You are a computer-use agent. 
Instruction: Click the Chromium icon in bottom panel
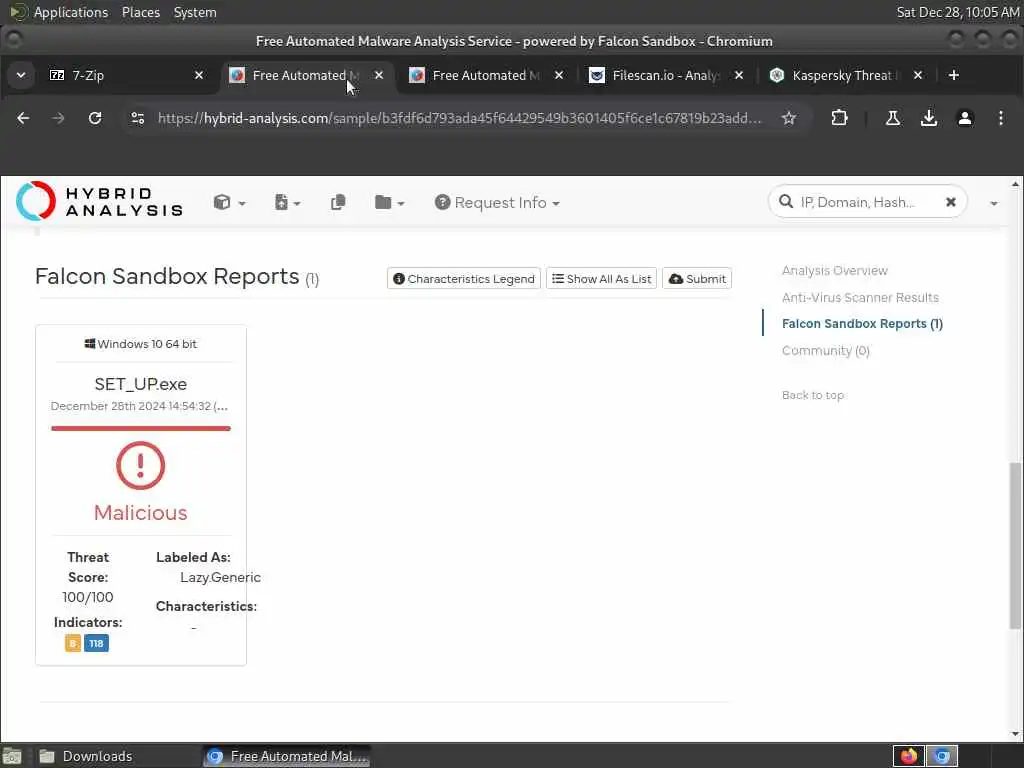pos(942,756)
